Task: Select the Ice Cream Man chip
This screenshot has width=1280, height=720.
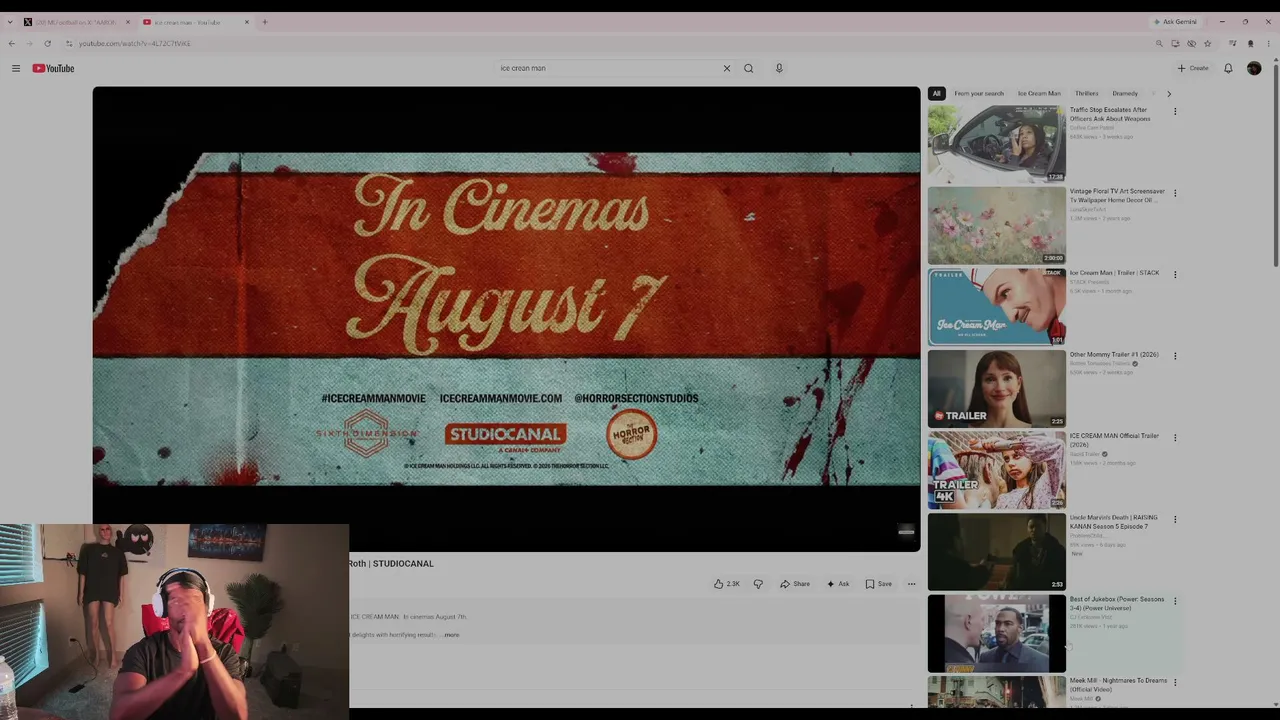Action: pyautogui.click(x=1039, y=94)
